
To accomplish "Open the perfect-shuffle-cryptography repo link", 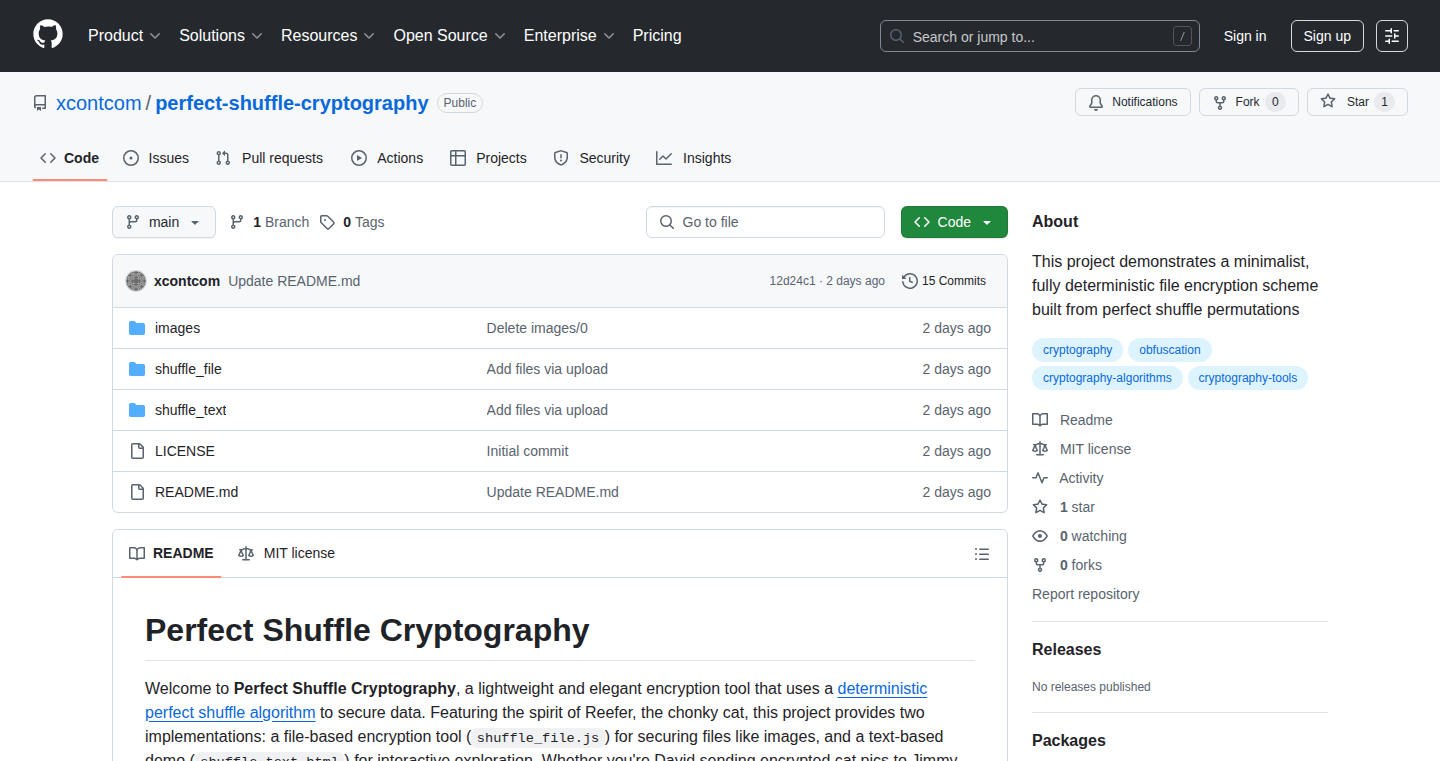I will coord(292,103).
